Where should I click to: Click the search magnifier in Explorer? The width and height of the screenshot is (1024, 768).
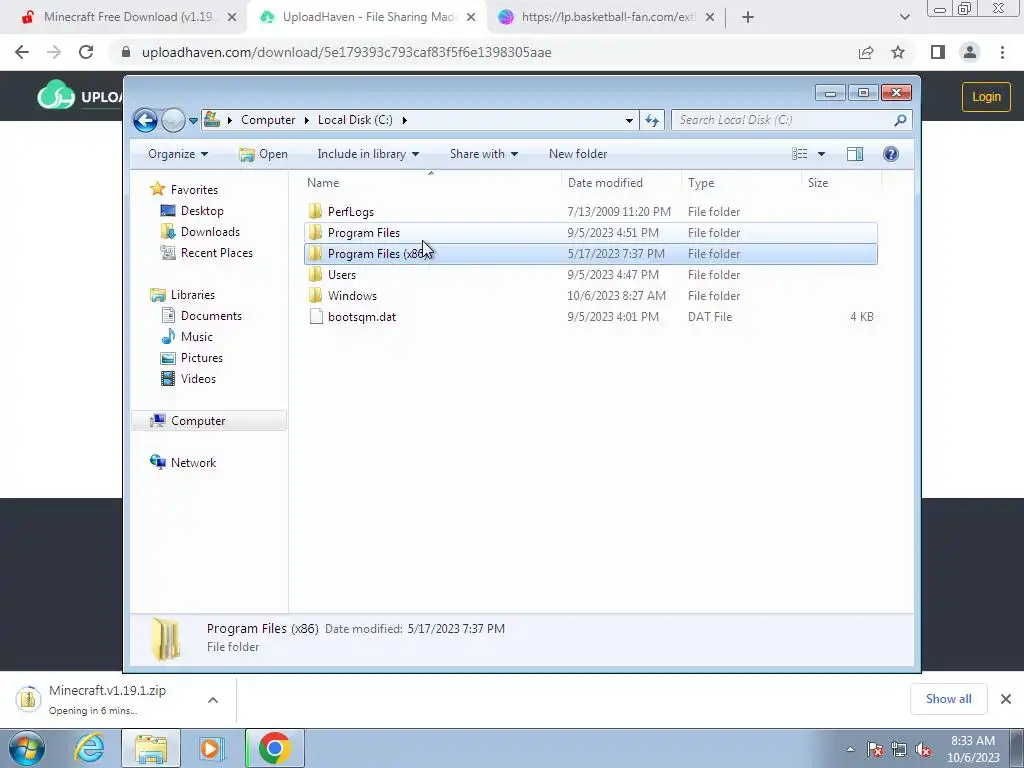pos(900,120)
